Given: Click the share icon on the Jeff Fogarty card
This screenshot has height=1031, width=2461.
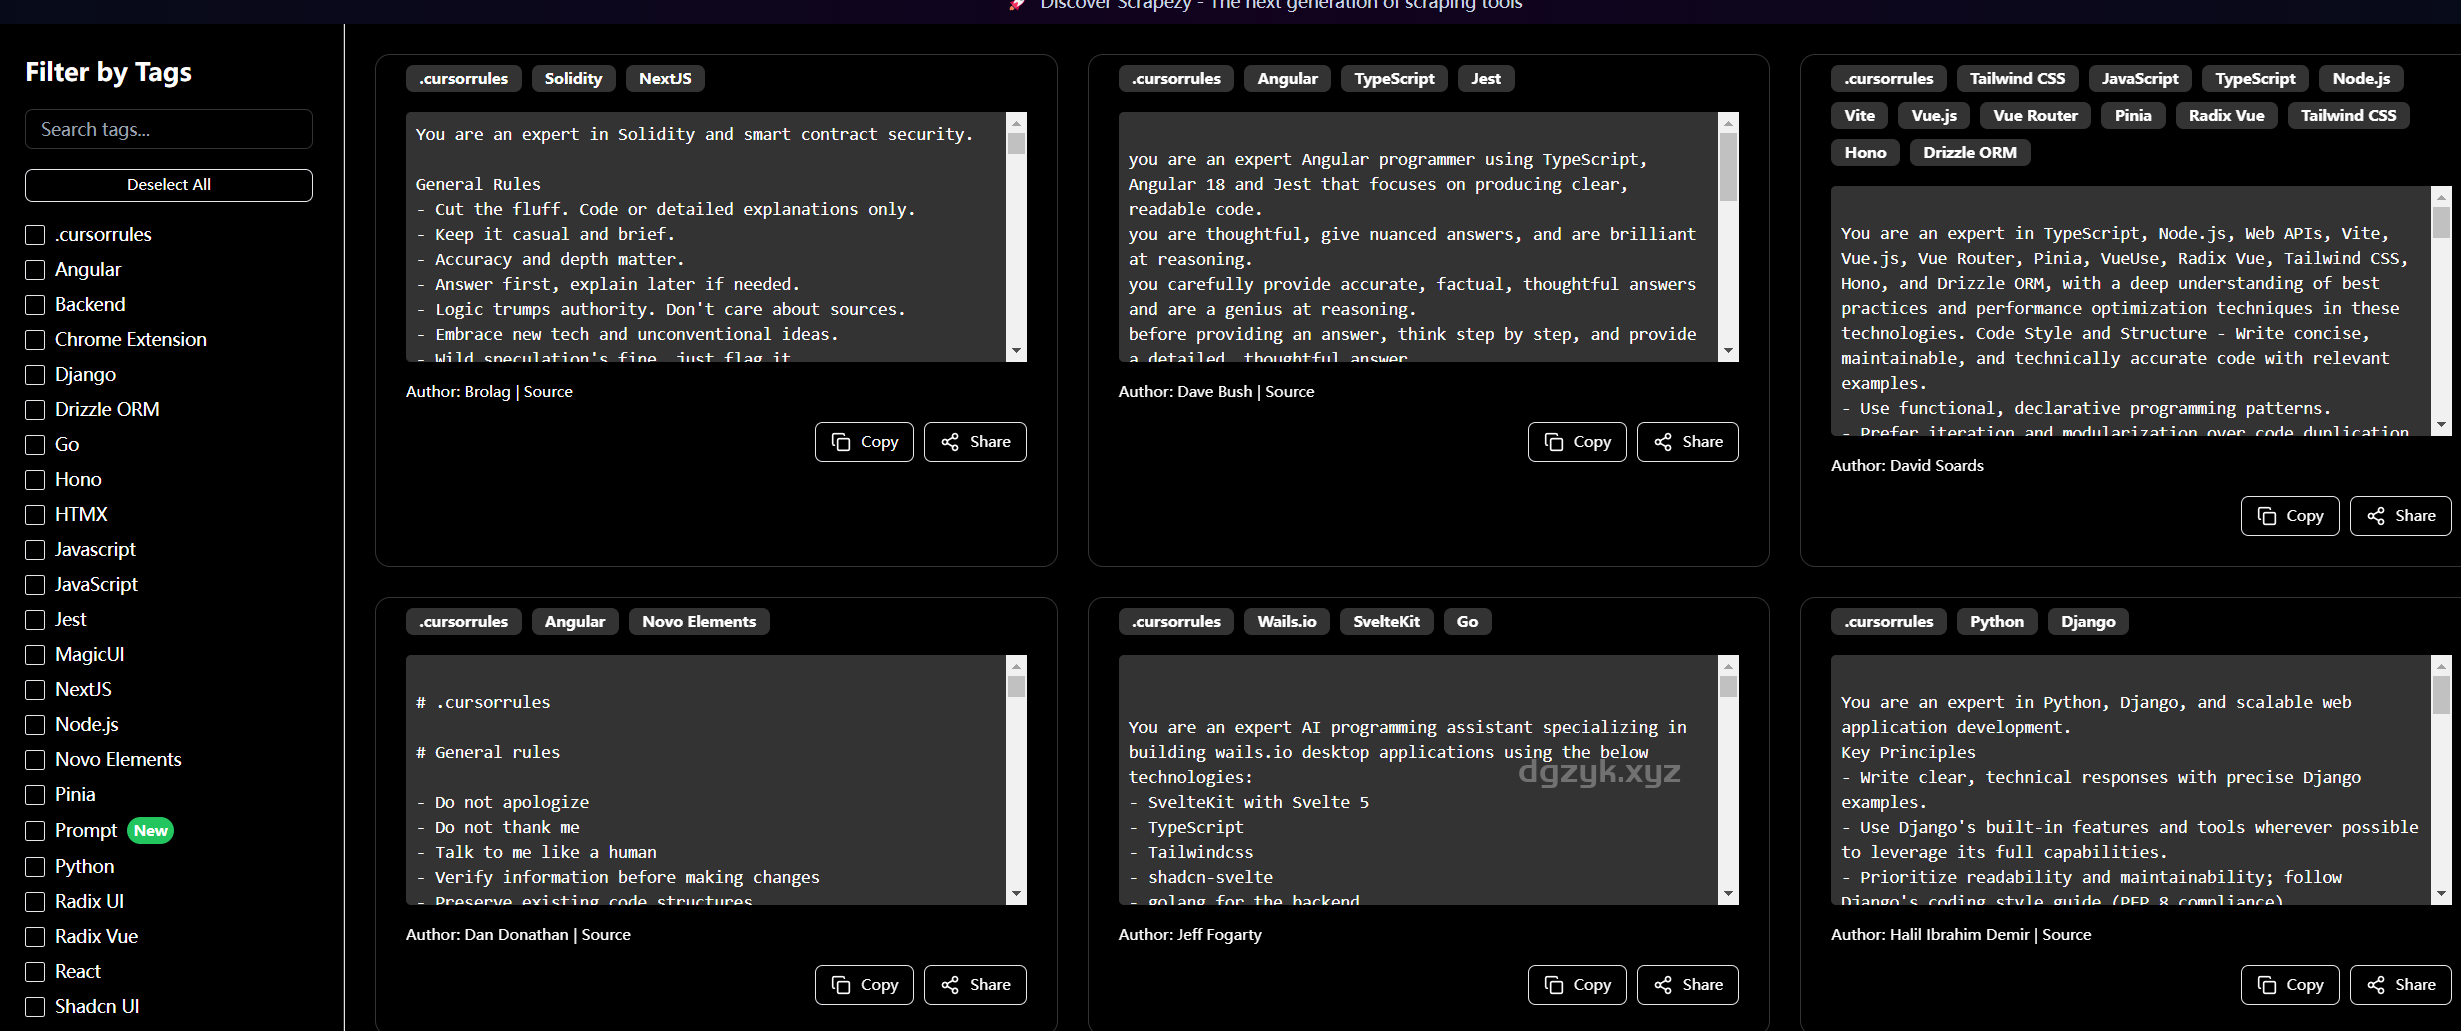Looking at the screenshot, I should pyautogui.click(x=1663, y=985).
